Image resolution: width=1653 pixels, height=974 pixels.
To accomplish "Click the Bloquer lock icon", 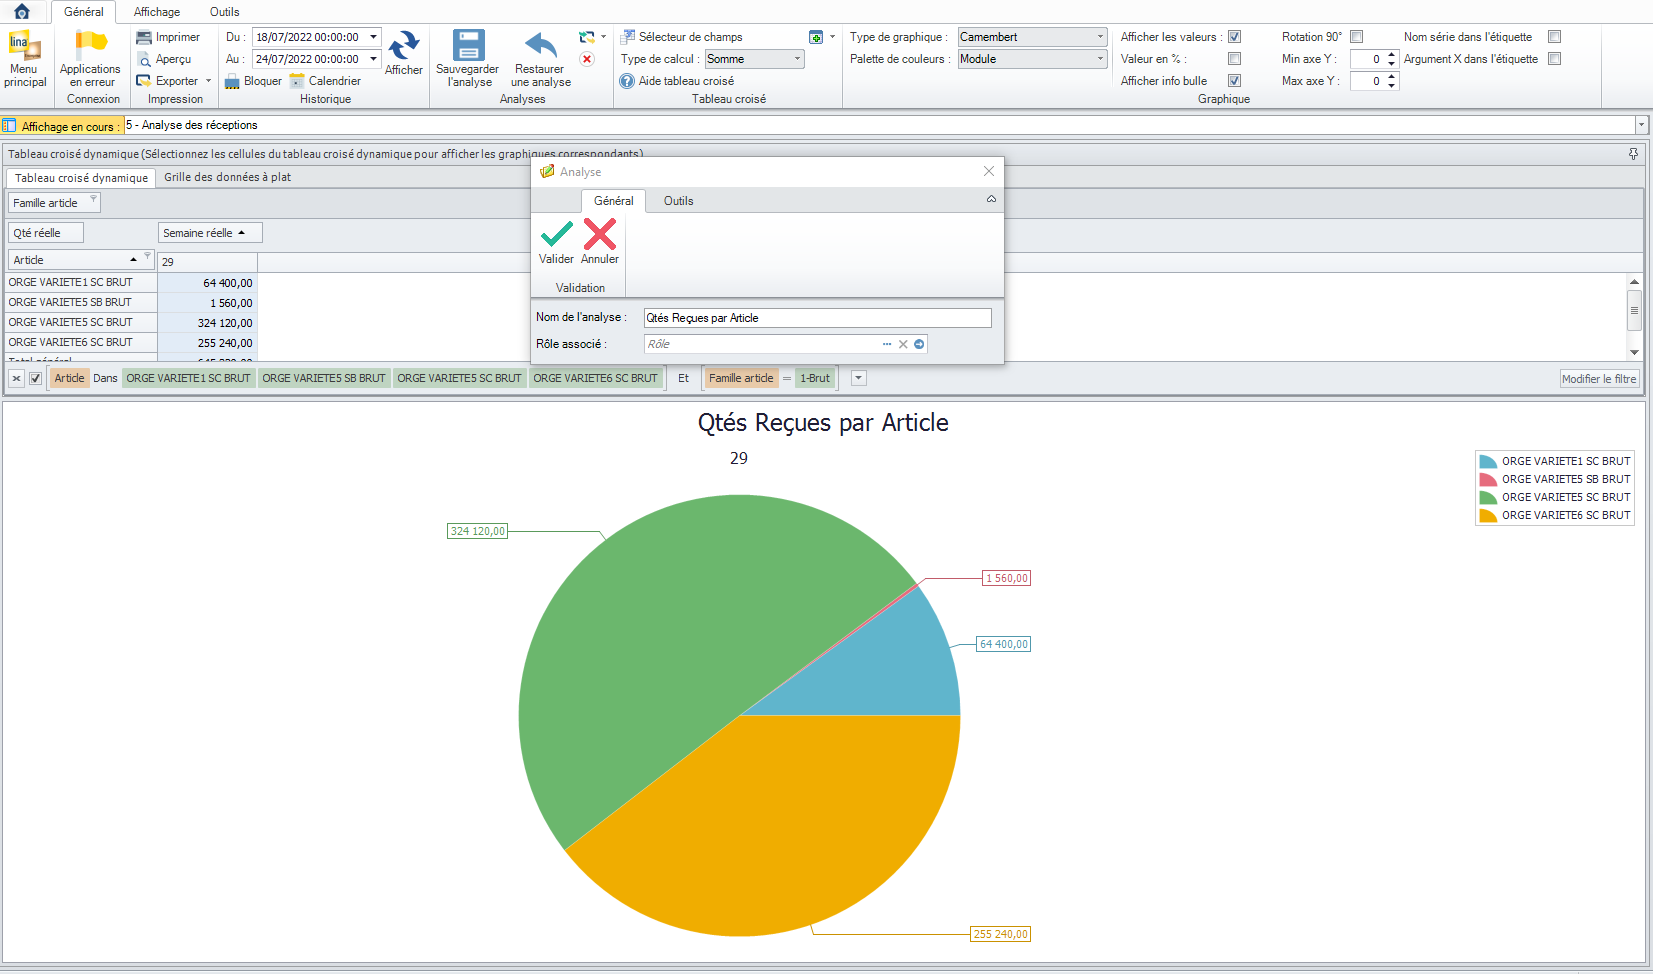I will tap(232, 81).
